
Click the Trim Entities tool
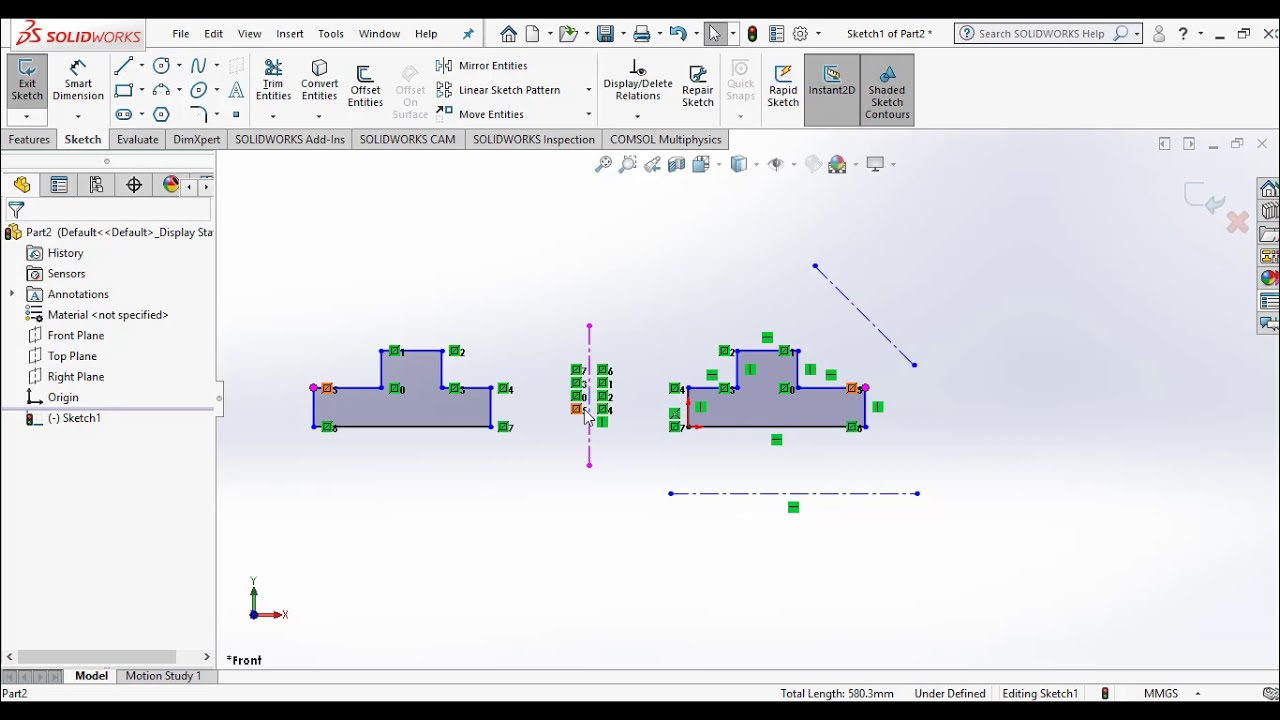[x=273, y=80]
